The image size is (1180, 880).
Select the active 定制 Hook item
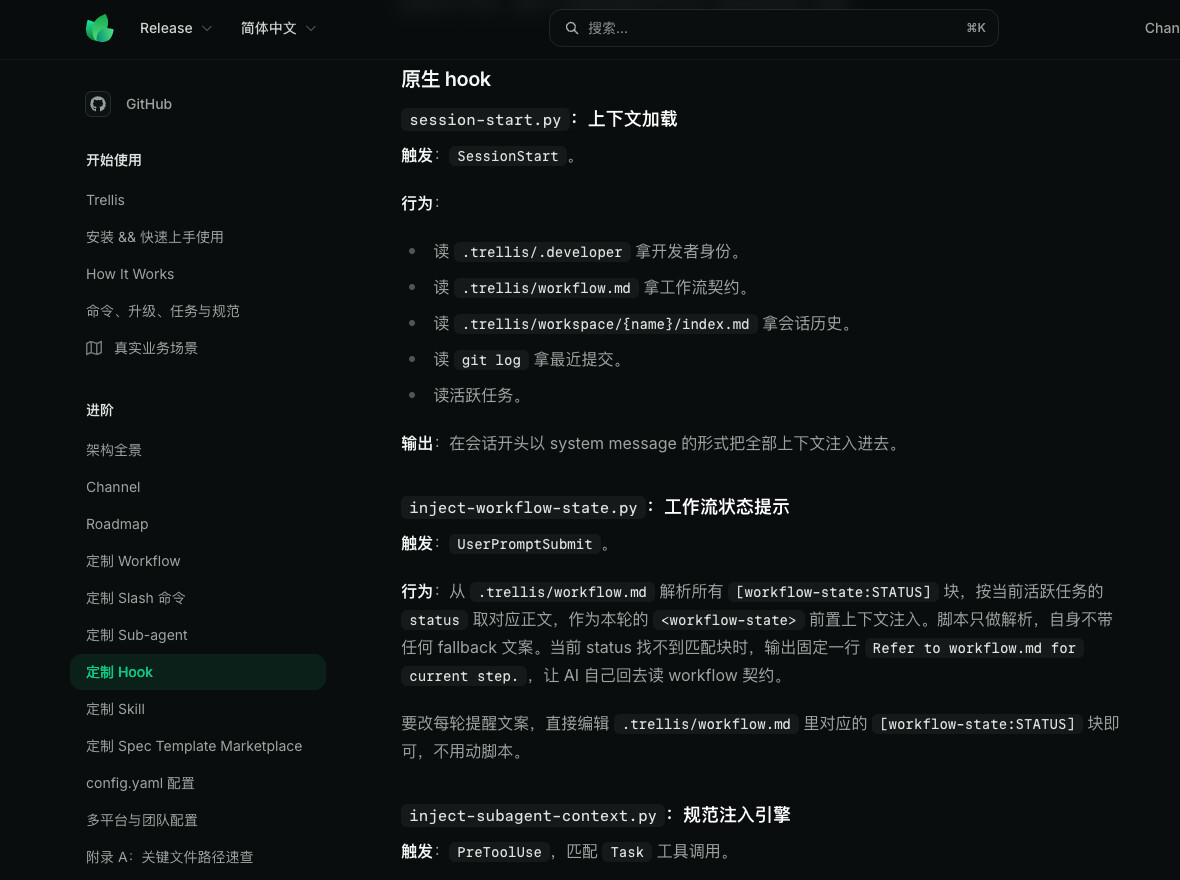198,671
